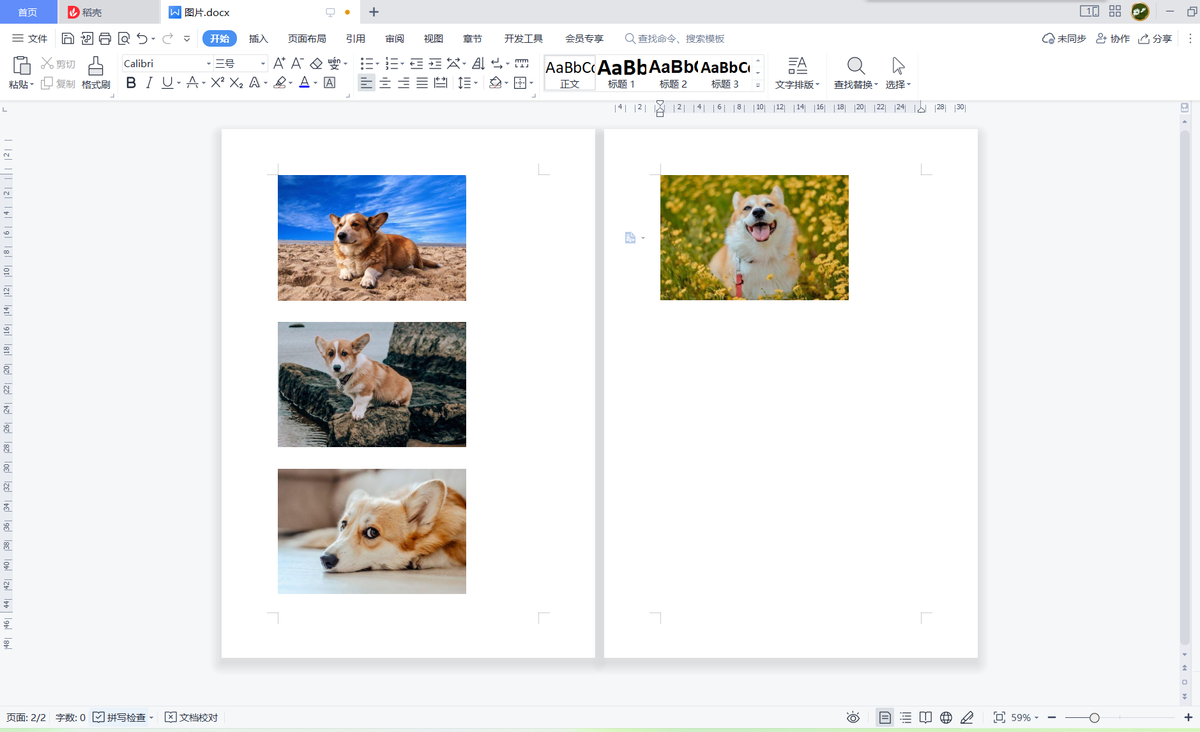The height and width of the screenshot is (732, 1200).
Task: Click the center align paragraph icon
Action: point(385,83)
